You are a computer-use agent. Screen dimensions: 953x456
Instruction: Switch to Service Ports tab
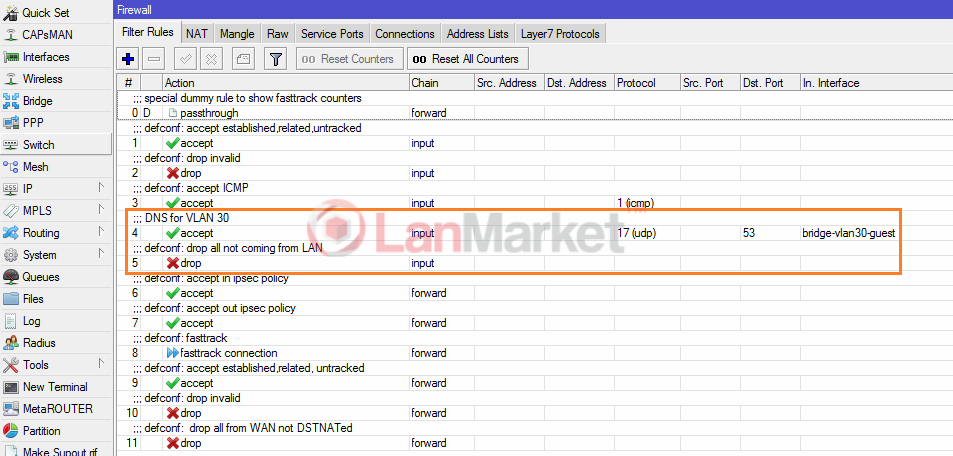(x=332, y=34)
